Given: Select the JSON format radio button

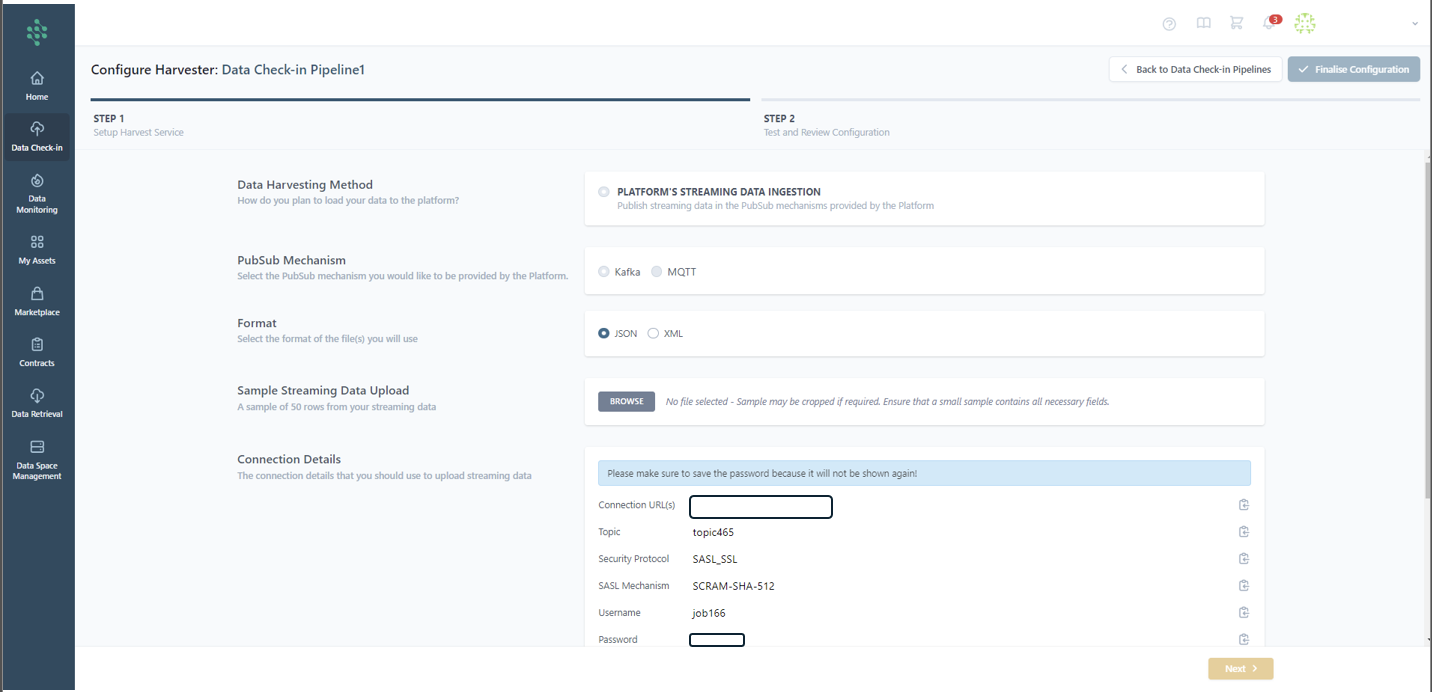Looking at the screenshot, I should pos(604,334).
